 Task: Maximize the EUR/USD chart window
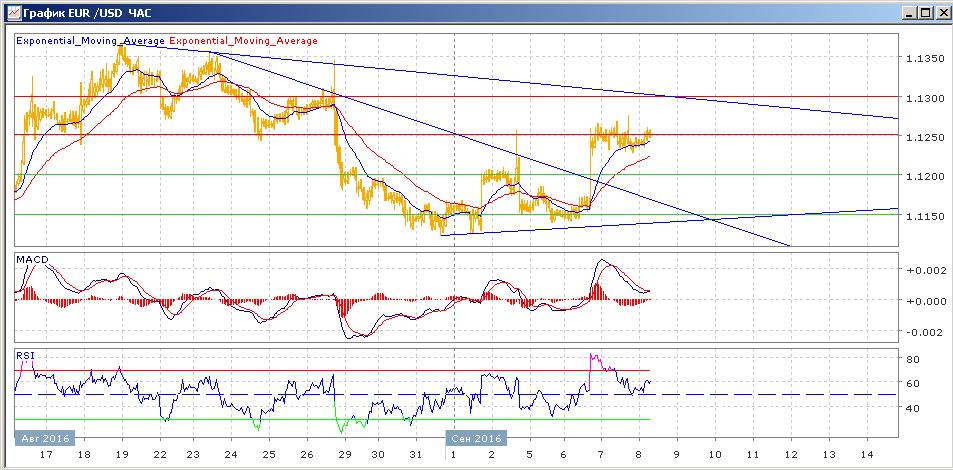[924, 13]
